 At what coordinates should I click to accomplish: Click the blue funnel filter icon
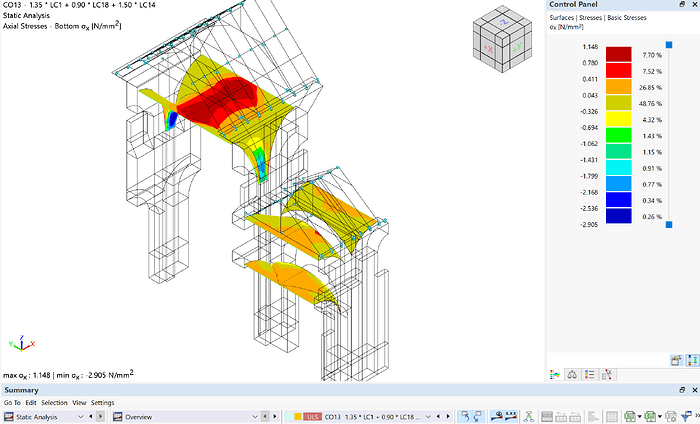(686, 416)
